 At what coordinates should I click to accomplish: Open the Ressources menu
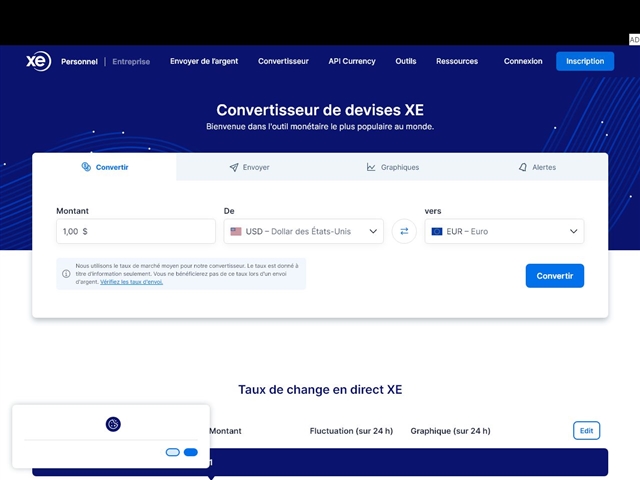coord(457,61)
